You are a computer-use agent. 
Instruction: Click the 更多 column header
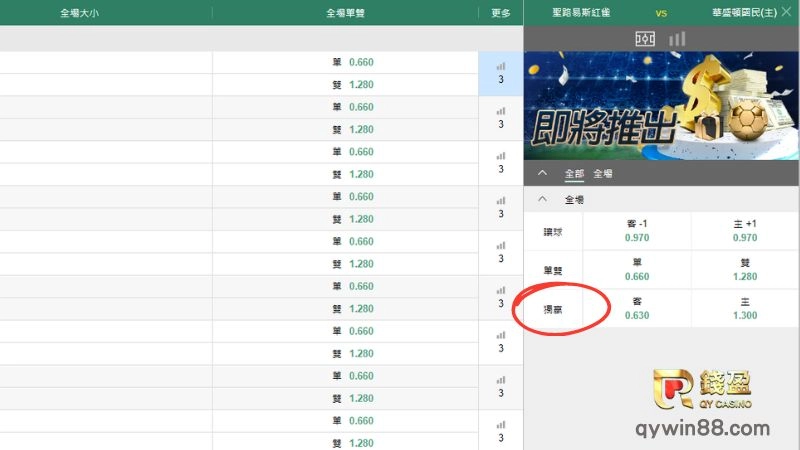[x=501, y=13]
